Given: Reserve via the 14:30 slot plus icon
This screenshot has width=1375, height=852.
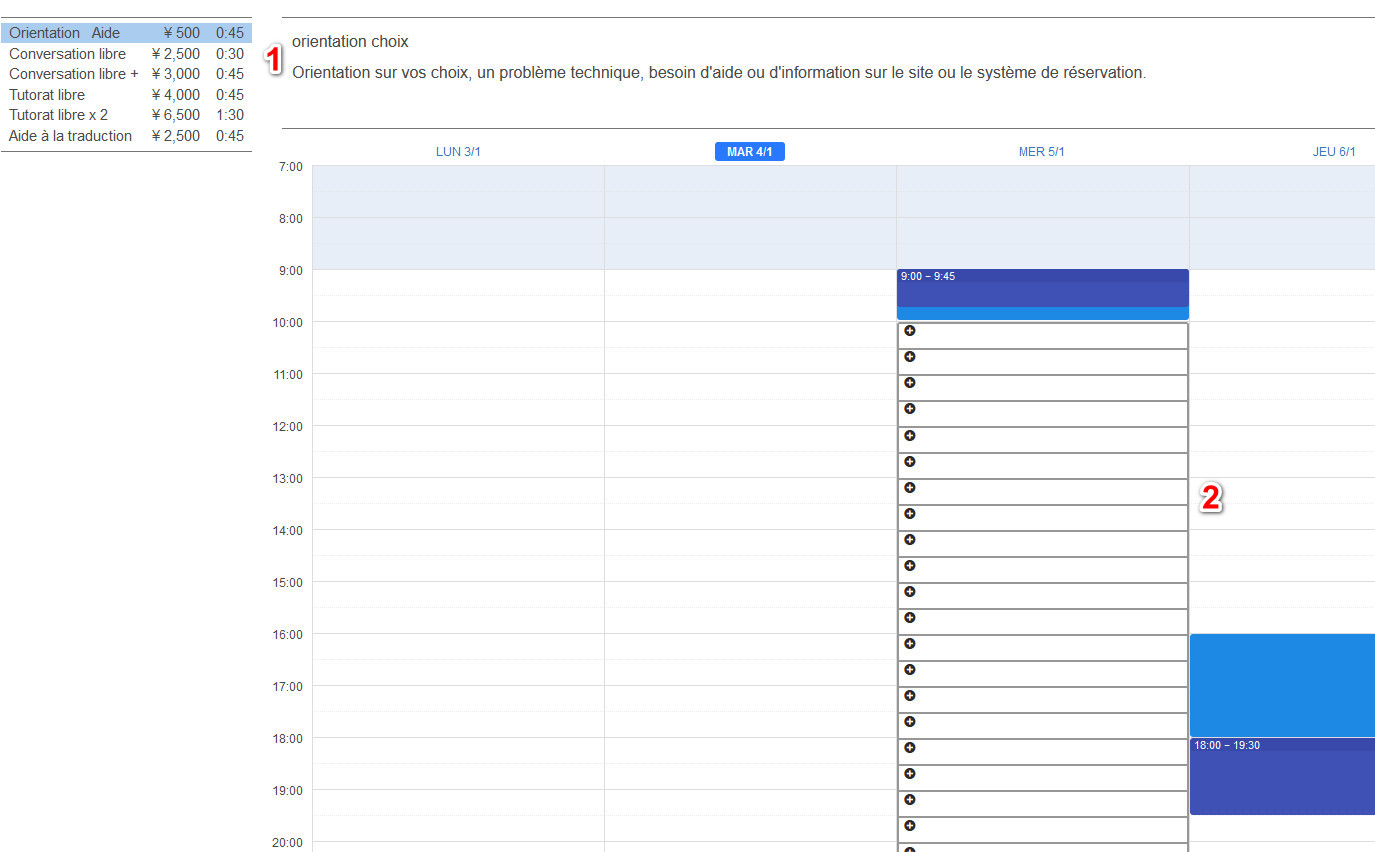Looking at the screenshot, I should pyautogui.click(x=910, y=566).
